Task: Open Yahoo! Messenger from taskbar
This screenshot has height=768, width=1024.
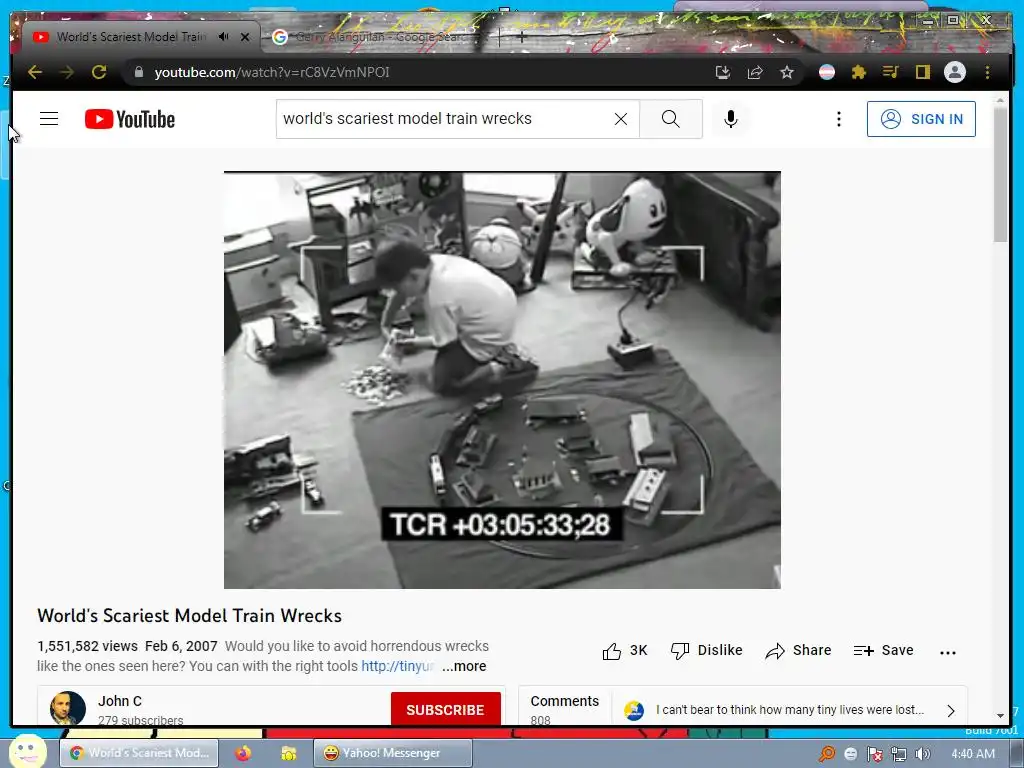Action: pyautogui.click(x=392, y=753)
